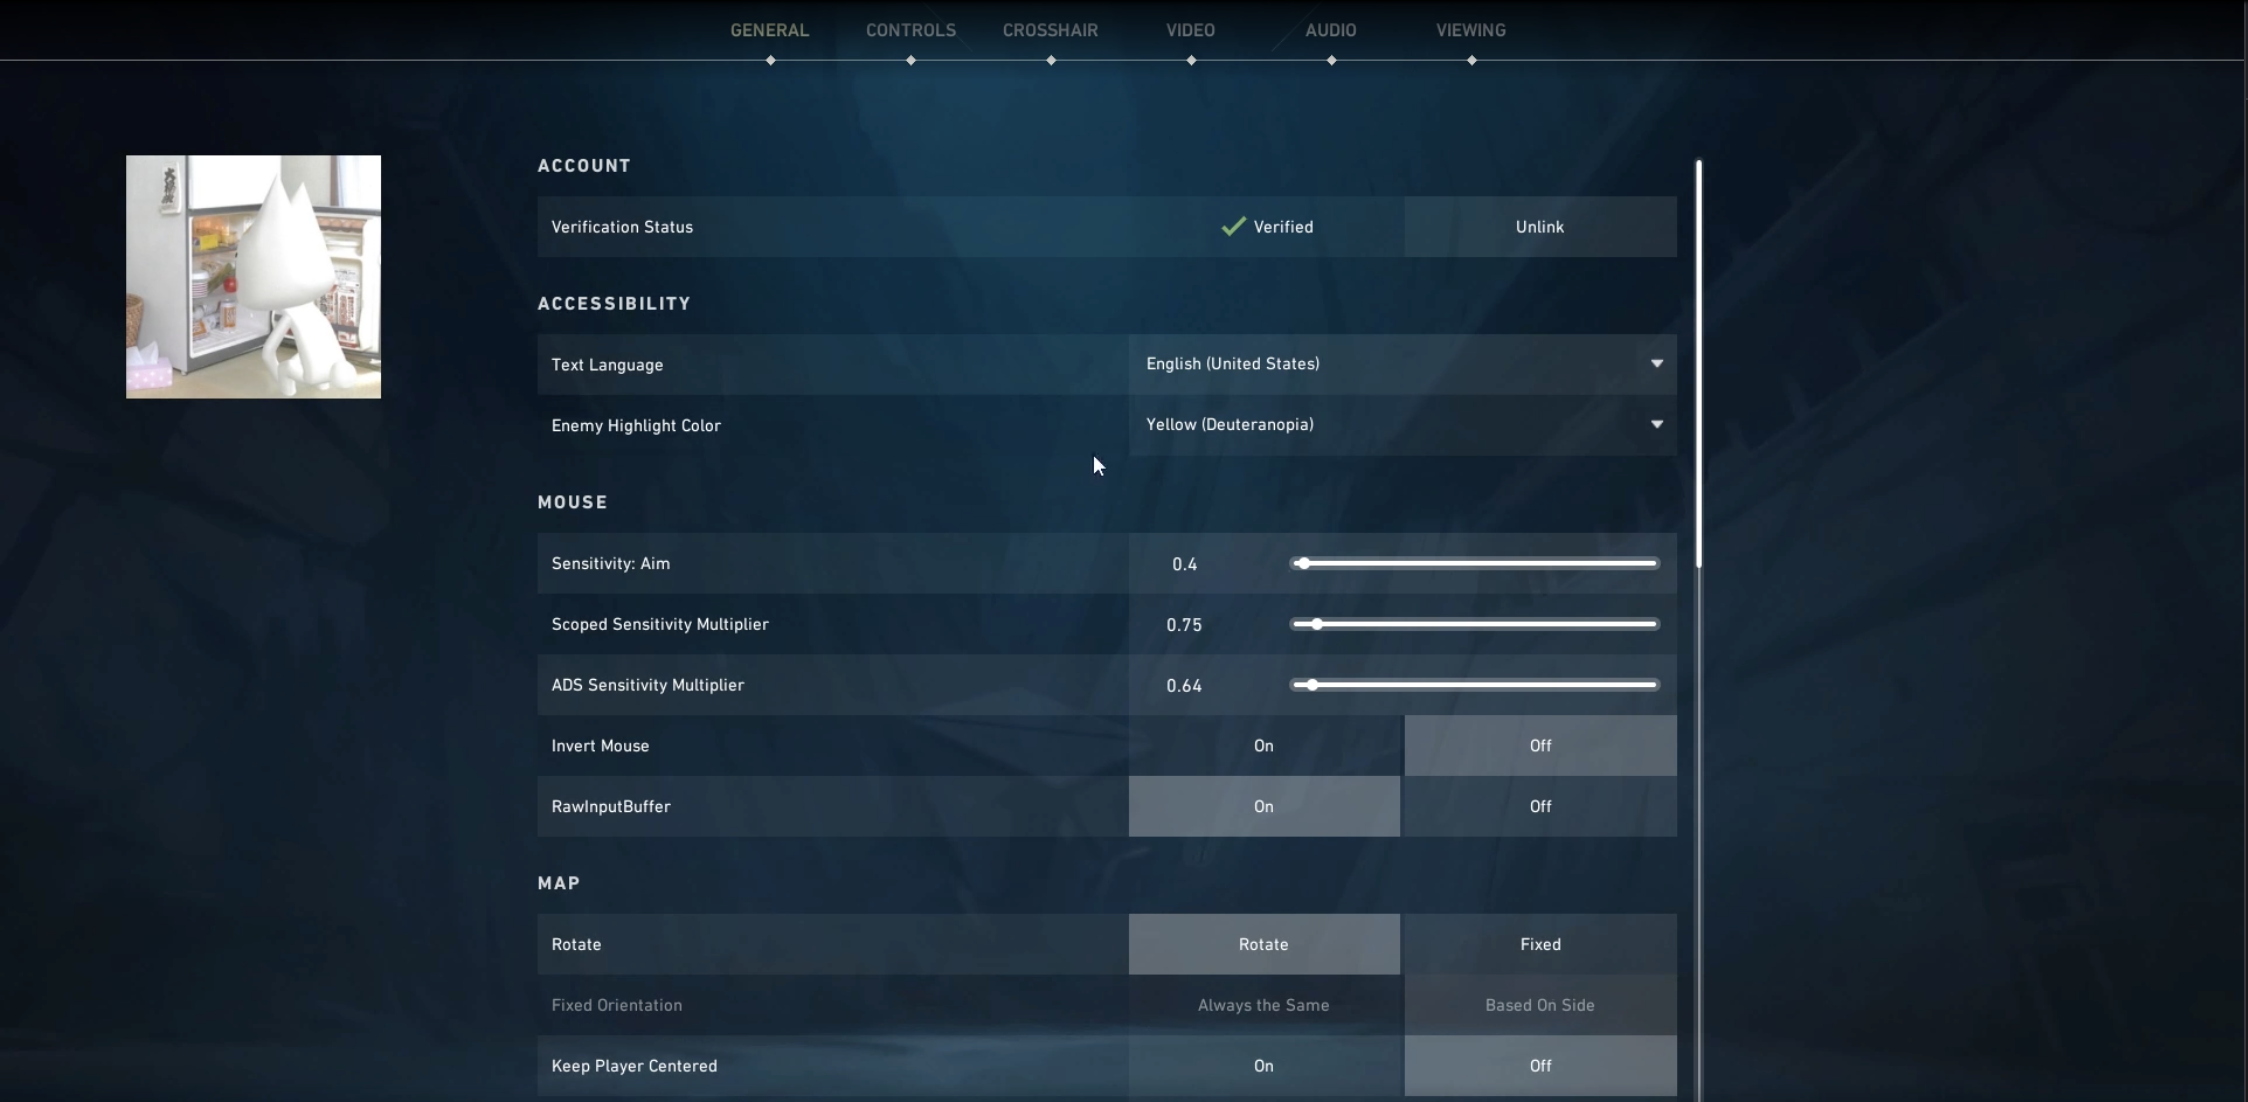Open the CROSSHAIR tab
The image size is (2248, 1102).
[1050, 30]
